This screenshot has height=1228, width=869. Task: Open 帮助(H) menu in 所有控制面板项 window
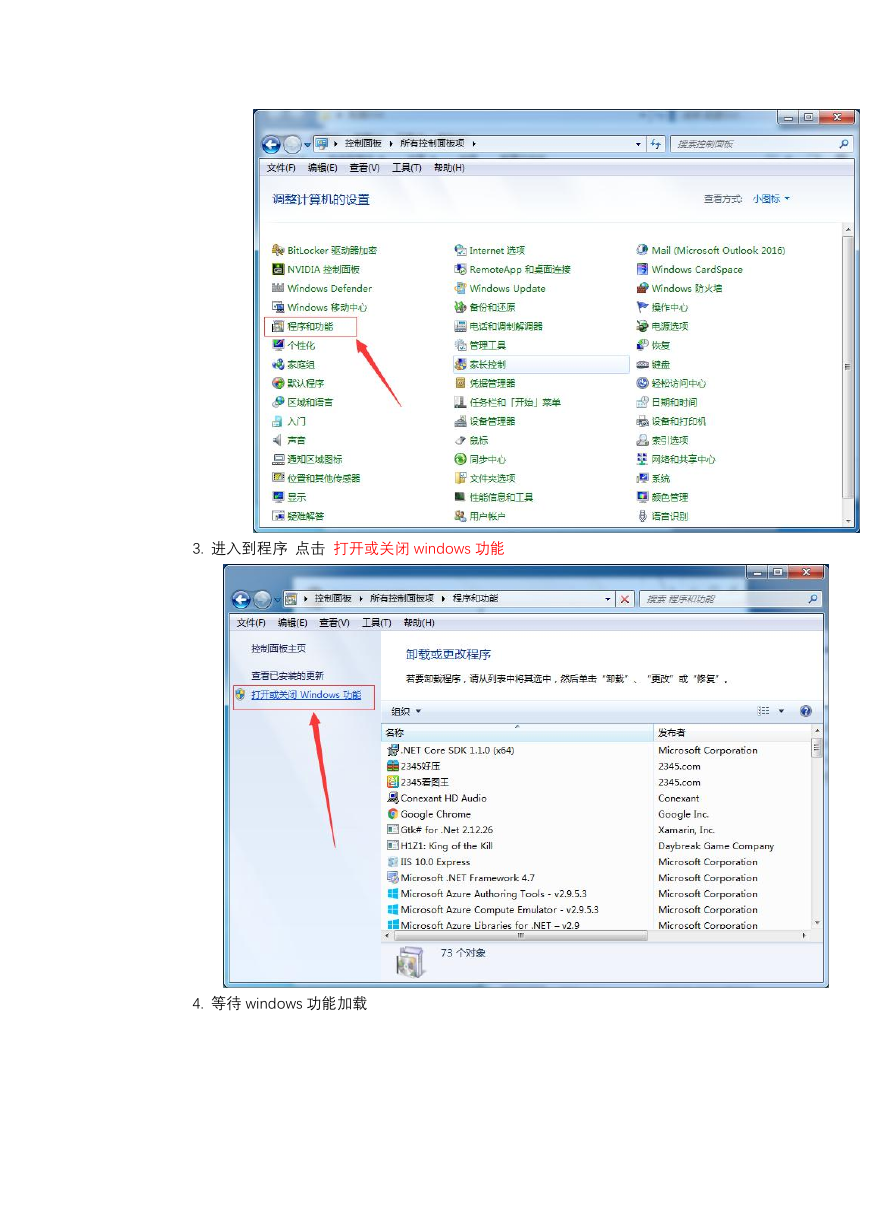coord(449,168)
